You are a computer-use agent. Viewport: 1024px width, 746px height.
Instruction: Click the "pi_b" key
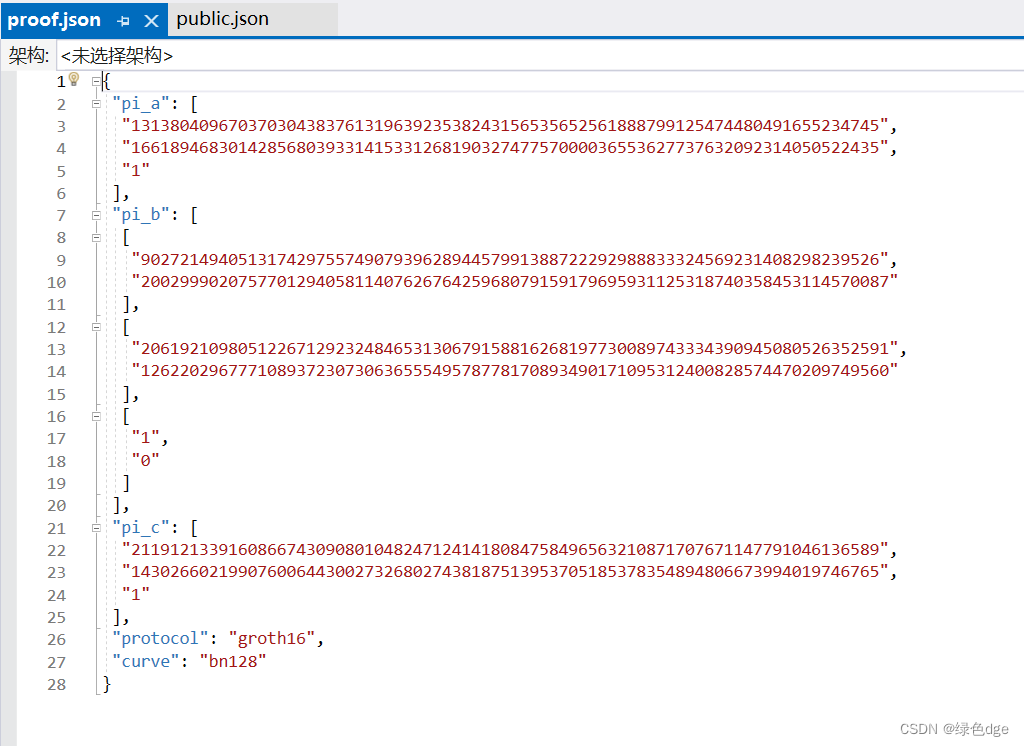coord(140,214)
